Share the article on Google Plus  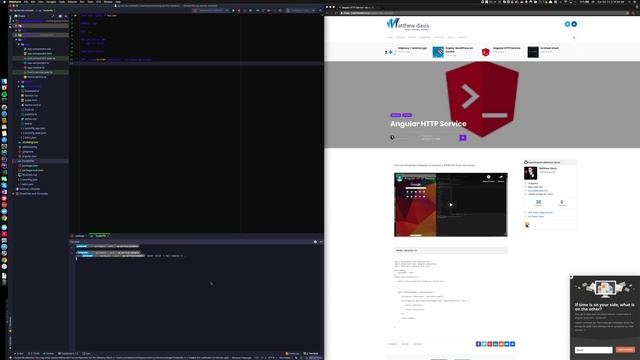[x=490, y=344]
